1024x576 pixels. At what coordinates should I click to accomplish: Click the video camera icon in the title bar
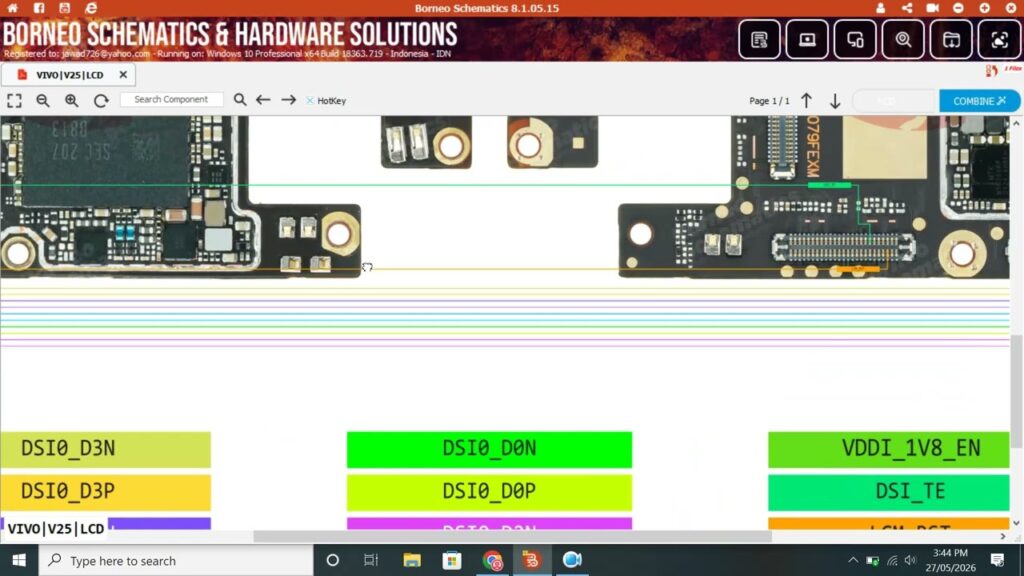pos(933,8)
